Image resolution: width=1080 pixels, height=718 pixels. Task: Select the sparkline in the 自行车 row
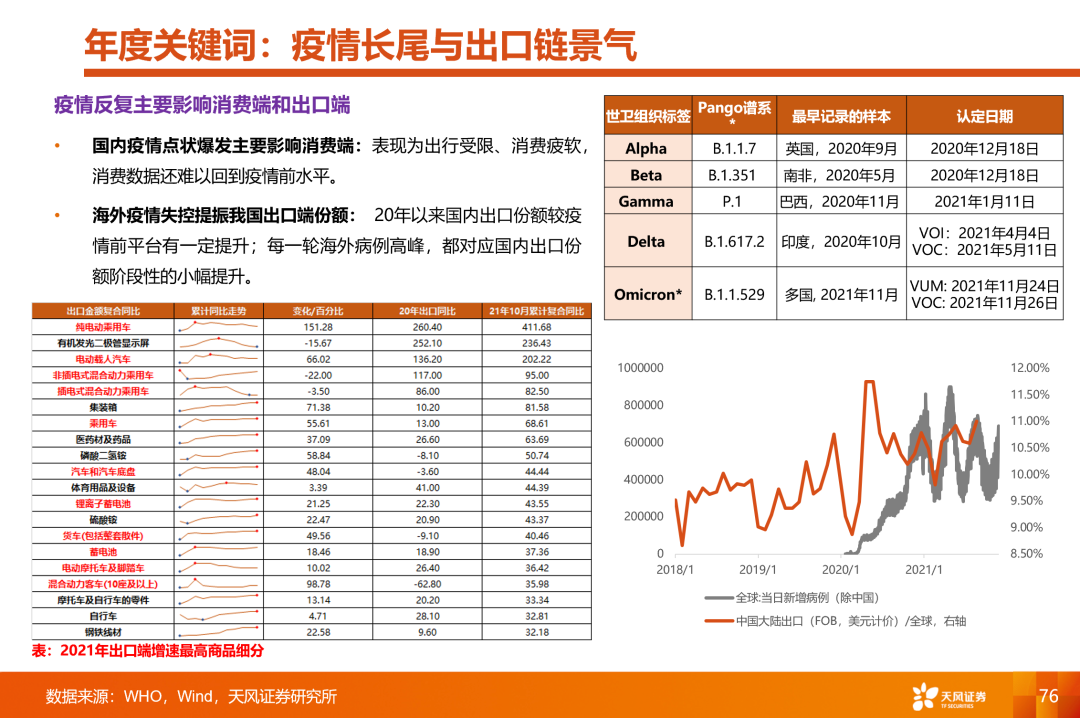pos(218,616)
